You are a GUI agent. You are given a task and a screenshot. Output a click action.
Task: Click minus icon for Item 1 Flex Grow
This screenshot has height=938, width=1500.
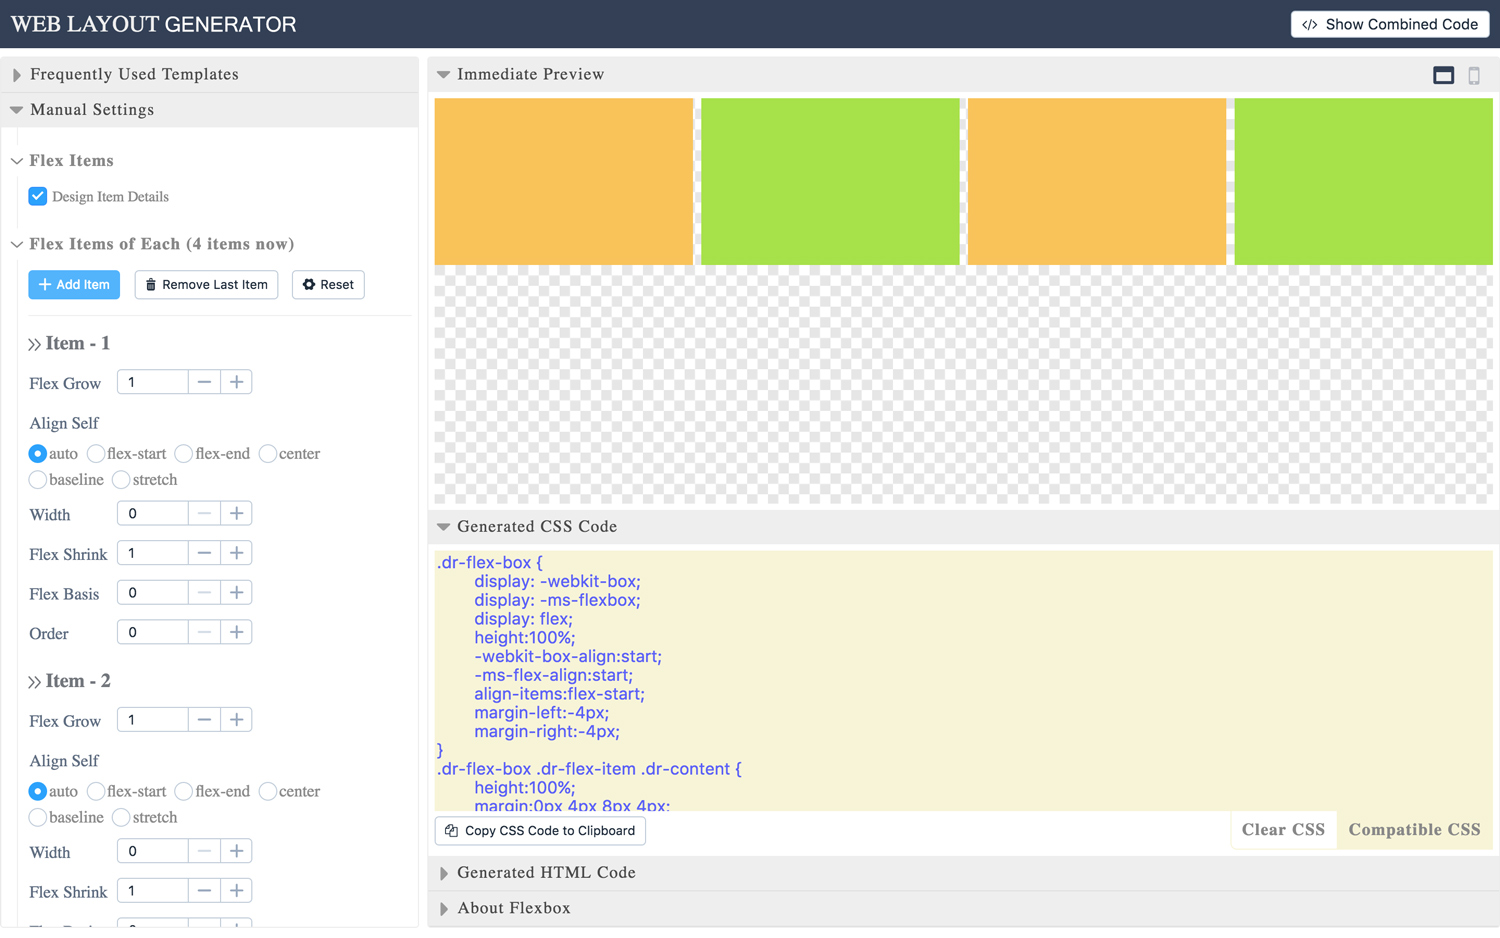point(204,382)
